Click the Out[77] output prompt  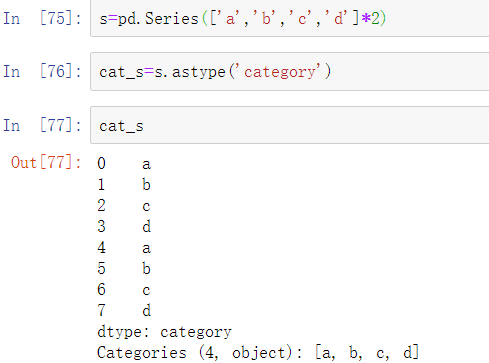(x=46, y=163)
